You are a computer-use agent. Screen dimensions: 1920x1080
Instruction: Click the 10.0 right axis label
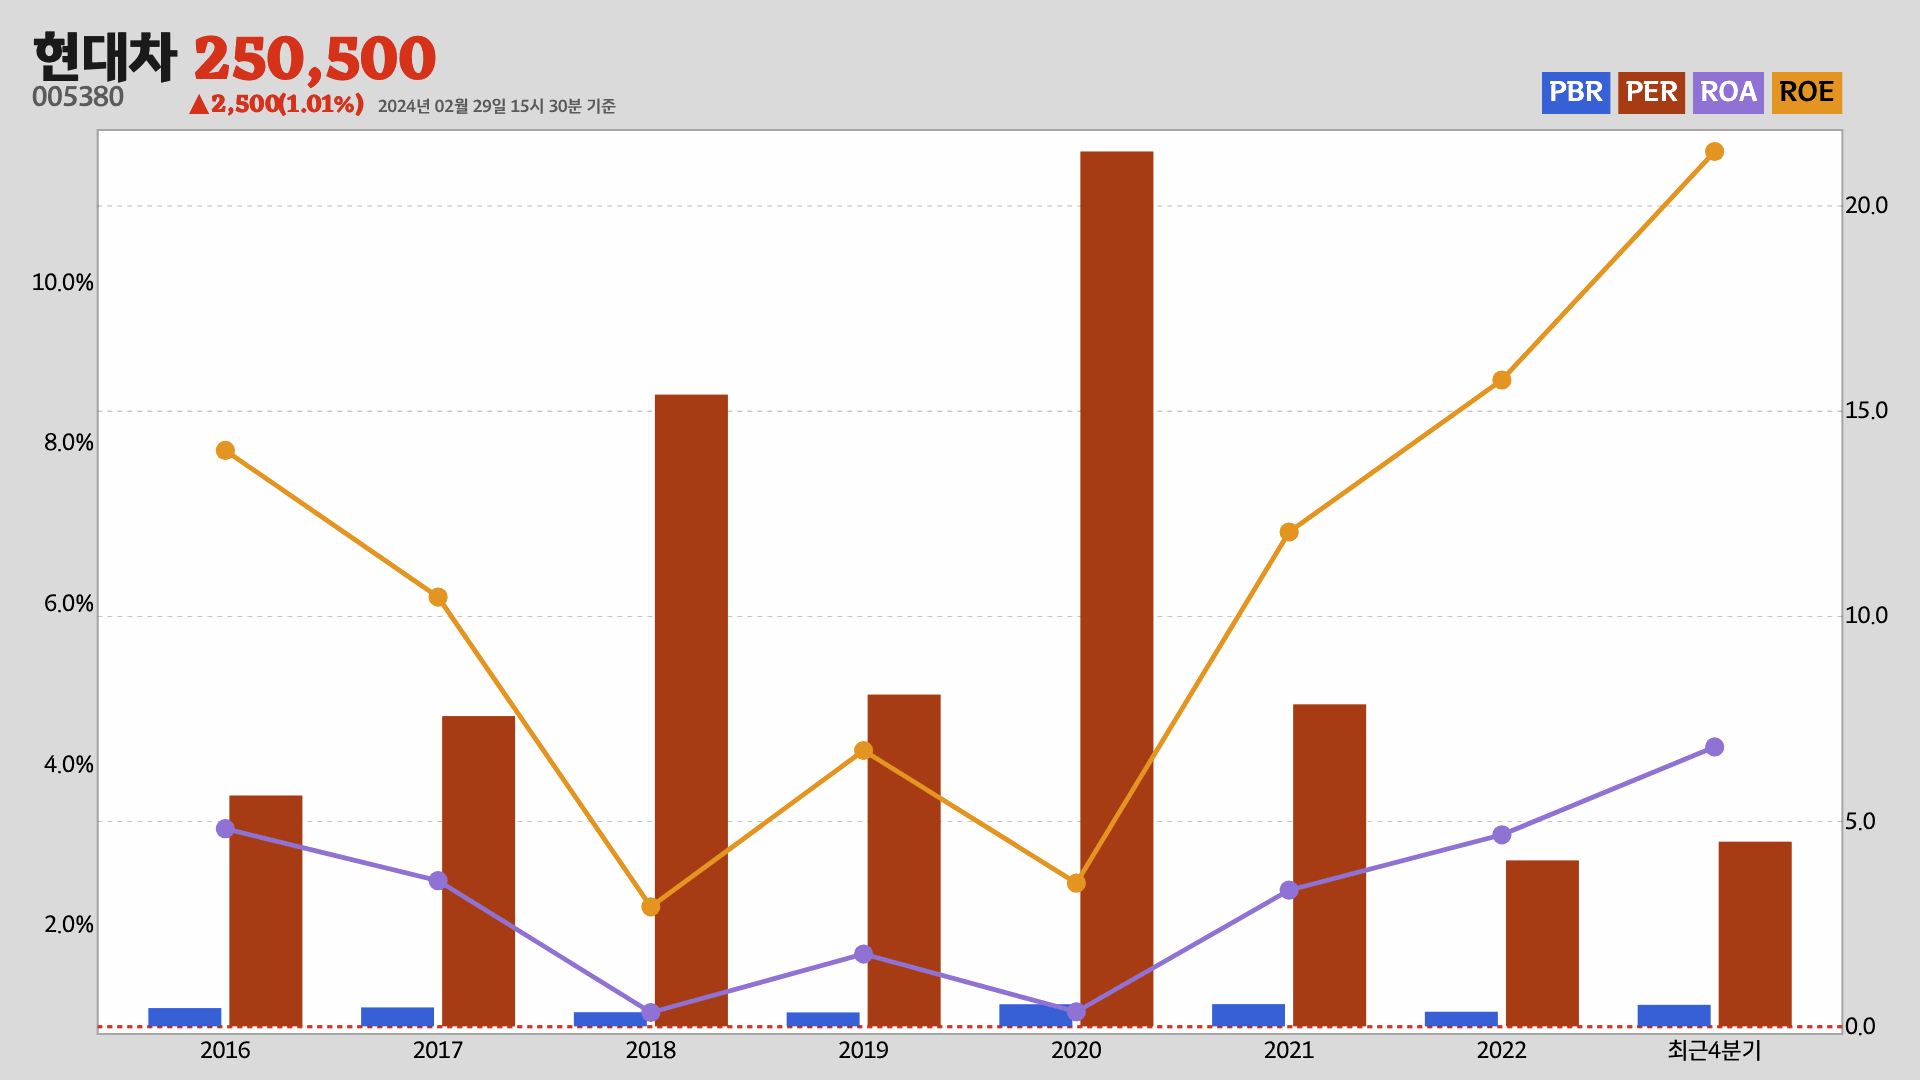(1866, 615)
